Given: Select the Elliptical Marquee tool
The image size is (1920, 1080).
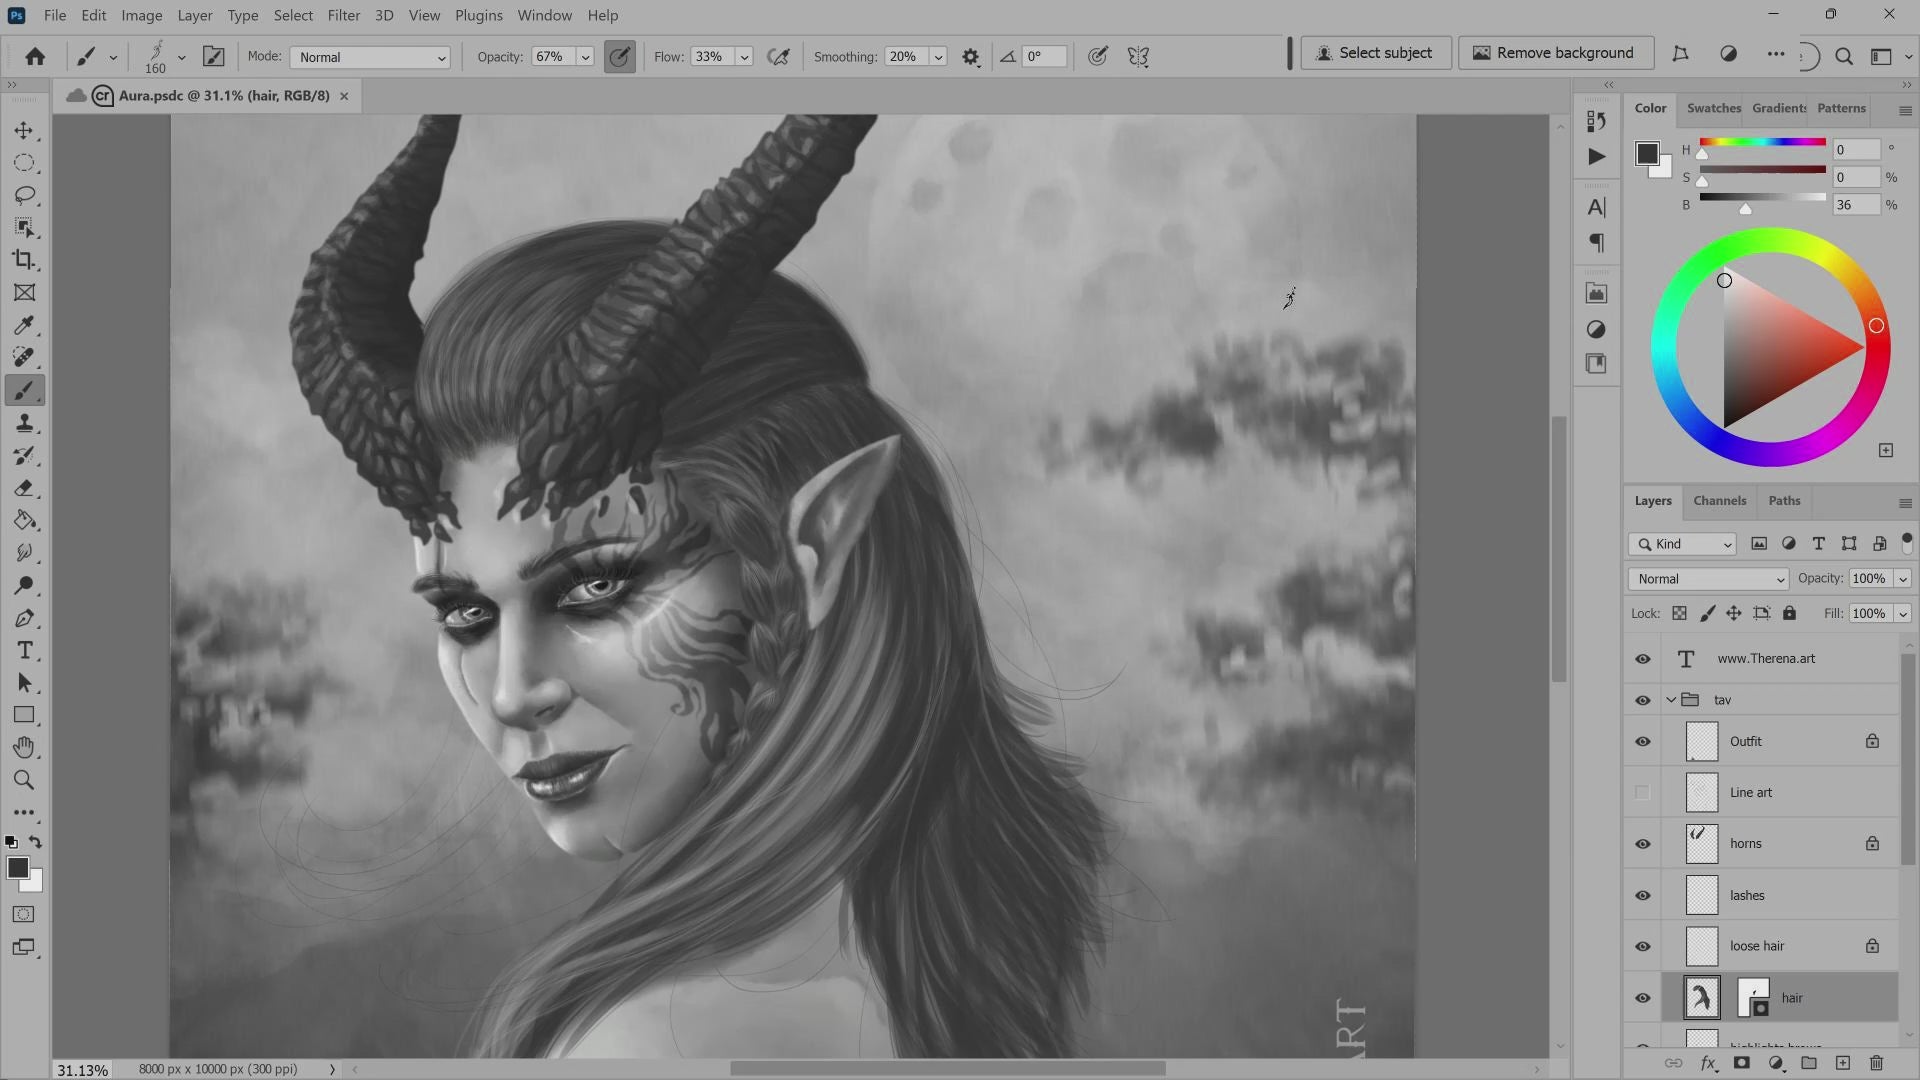Looking at the screenshot, I should click(24, 163).
